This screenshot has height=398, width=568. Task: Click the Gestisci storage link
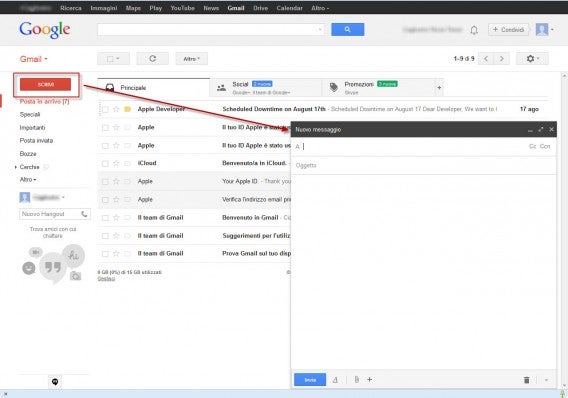point(106,278)
